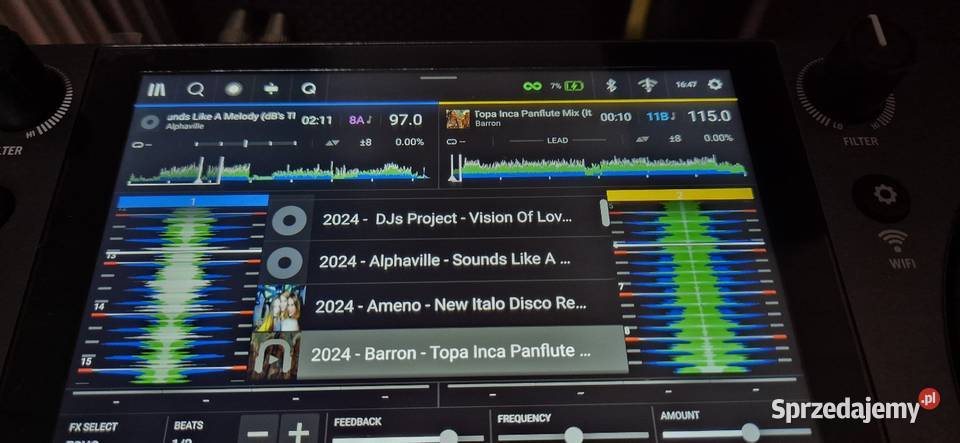This screenshot has width=960, height=443.
Task: Tap vinyl icon beside Alphaville track
Action: point(285,262)
